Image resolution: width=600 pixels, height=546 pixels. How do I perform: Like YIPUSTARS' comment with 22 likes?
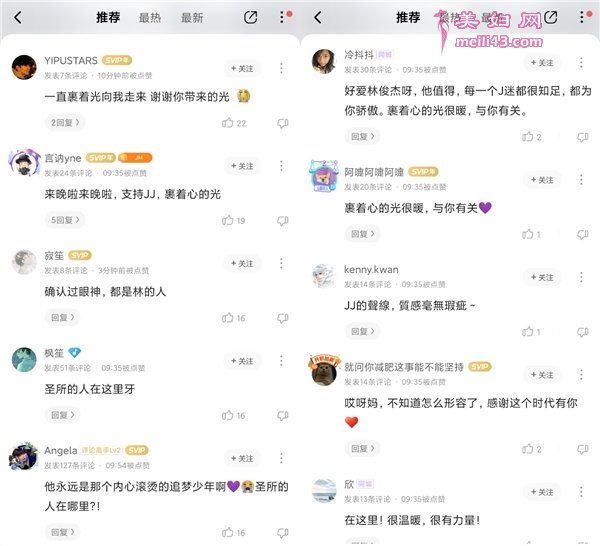[227, 123]
